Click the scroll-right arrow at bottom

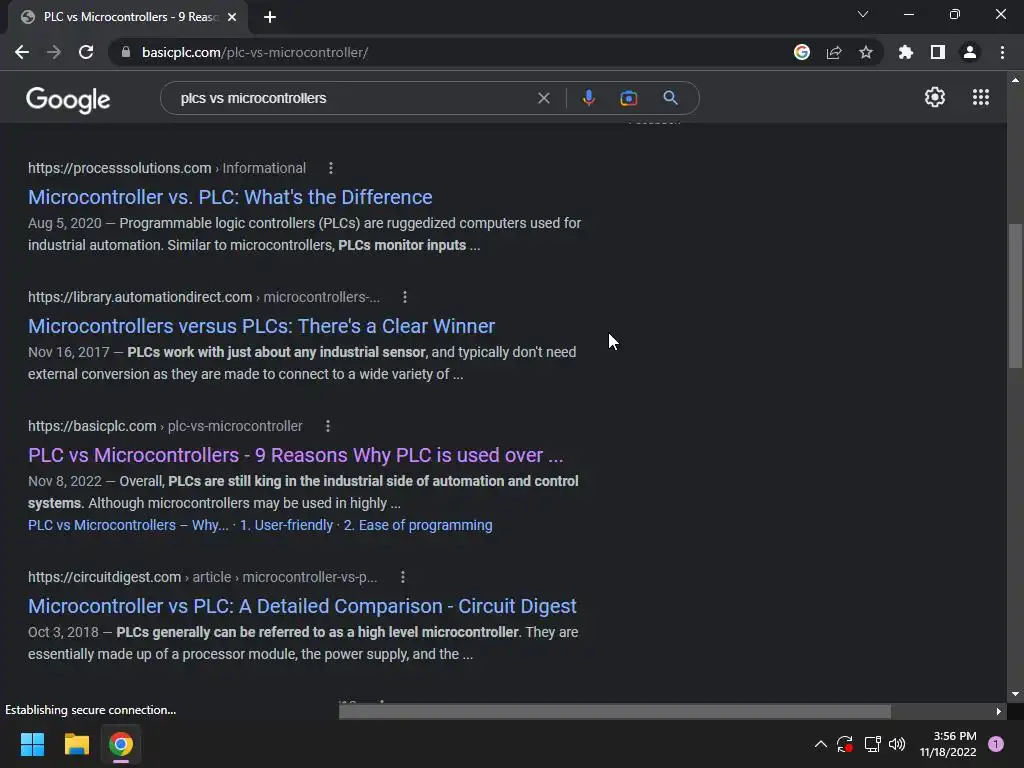(x=999, y=711)
